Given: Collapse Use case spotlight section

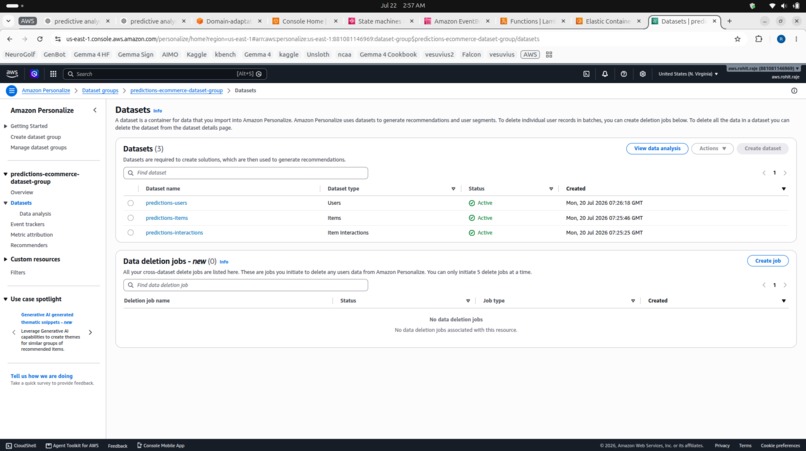Looking at the screenshot, I should 6,299.
